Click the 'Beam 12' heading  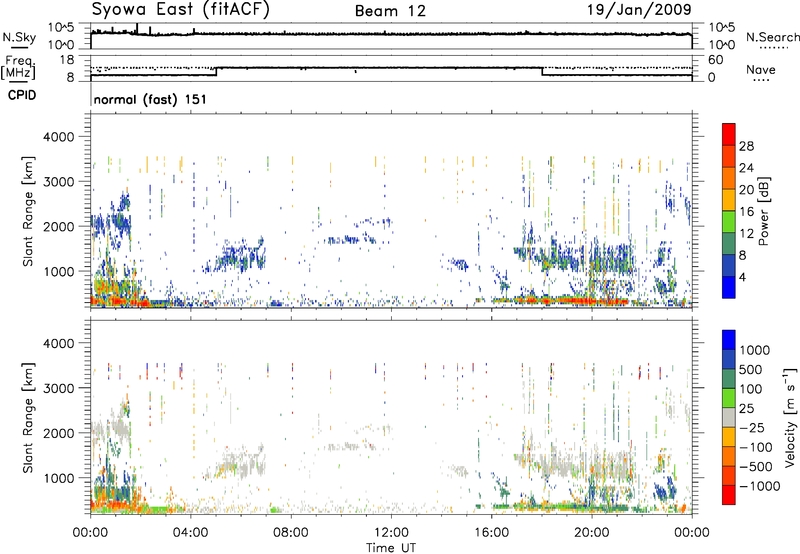click(390, 11)
